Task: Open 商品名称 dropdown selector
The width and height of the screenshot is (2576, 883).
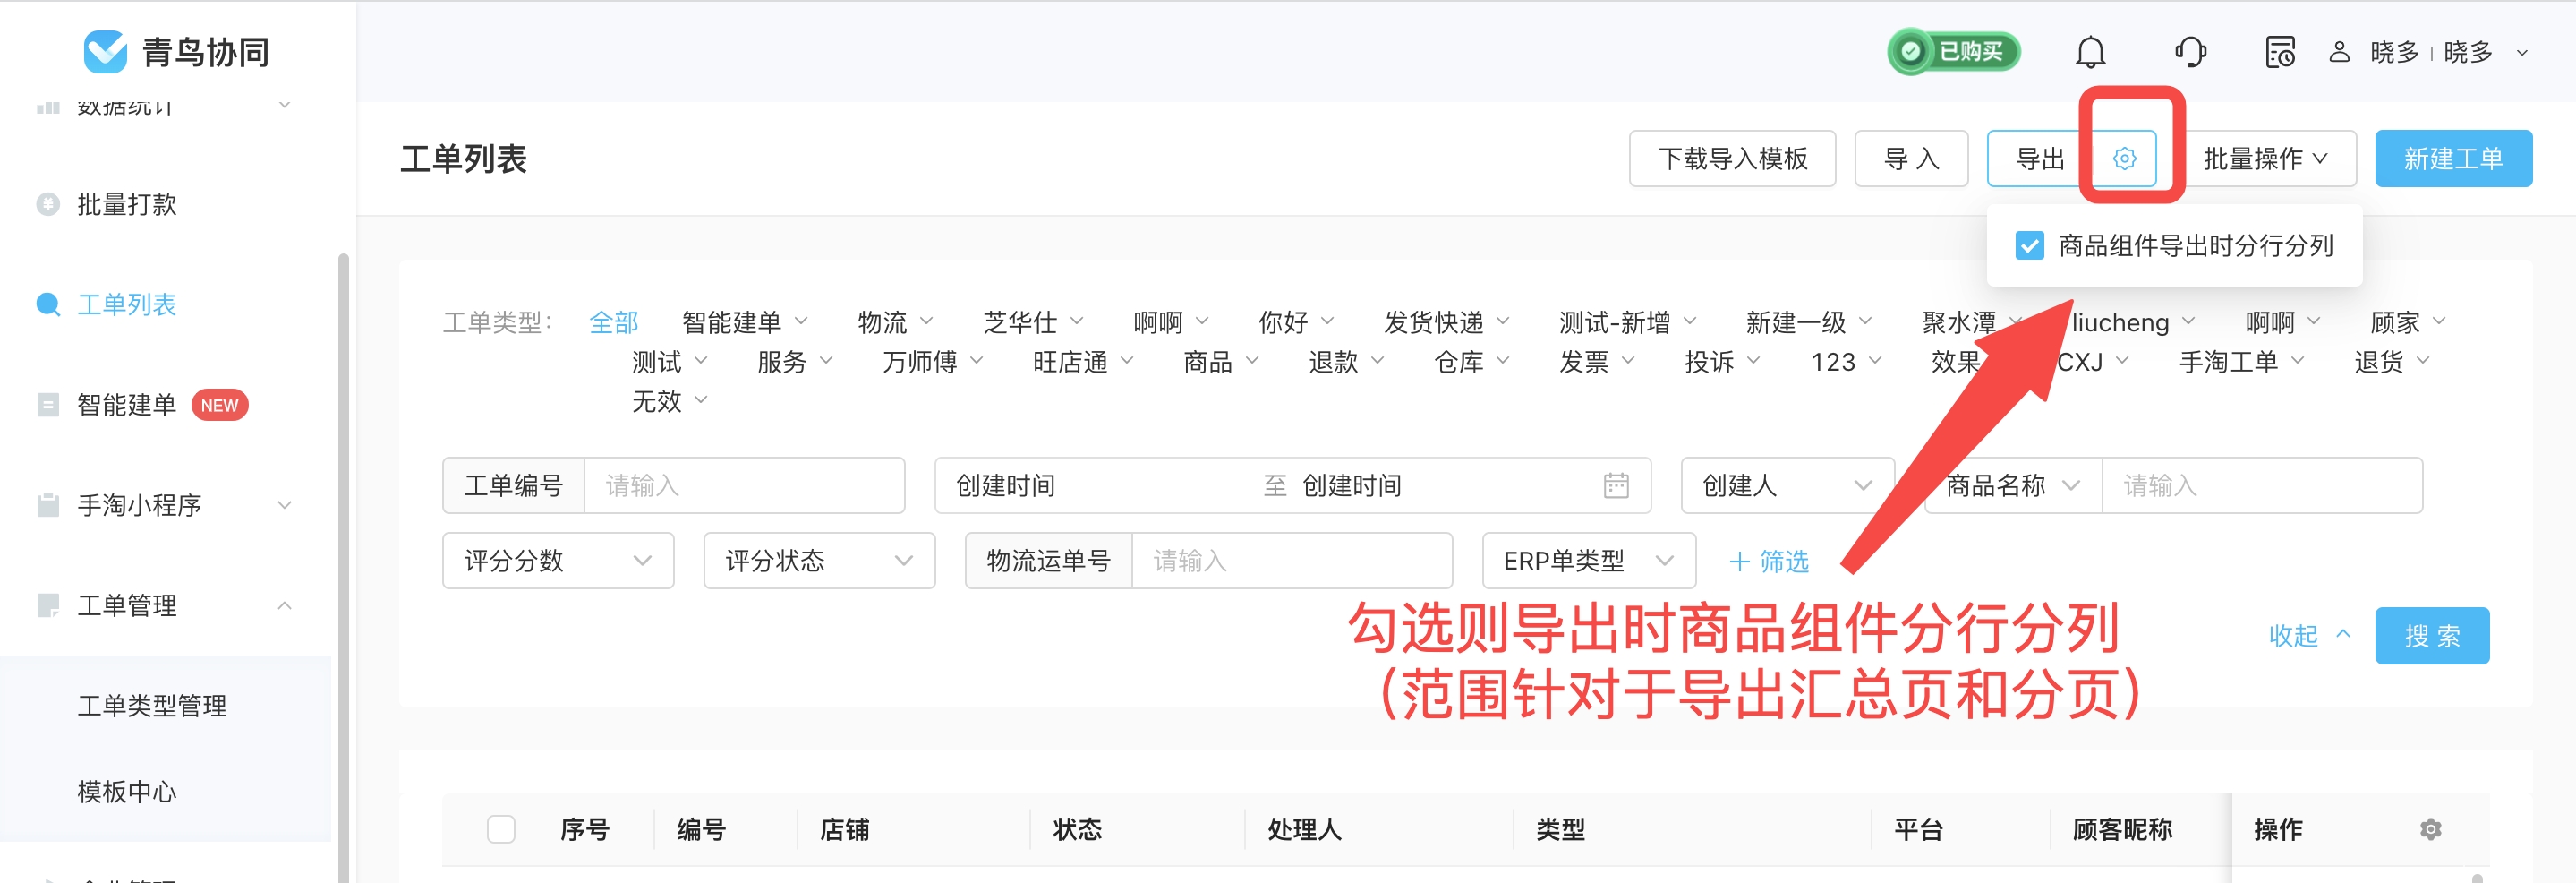Action: coord(2013,485)
